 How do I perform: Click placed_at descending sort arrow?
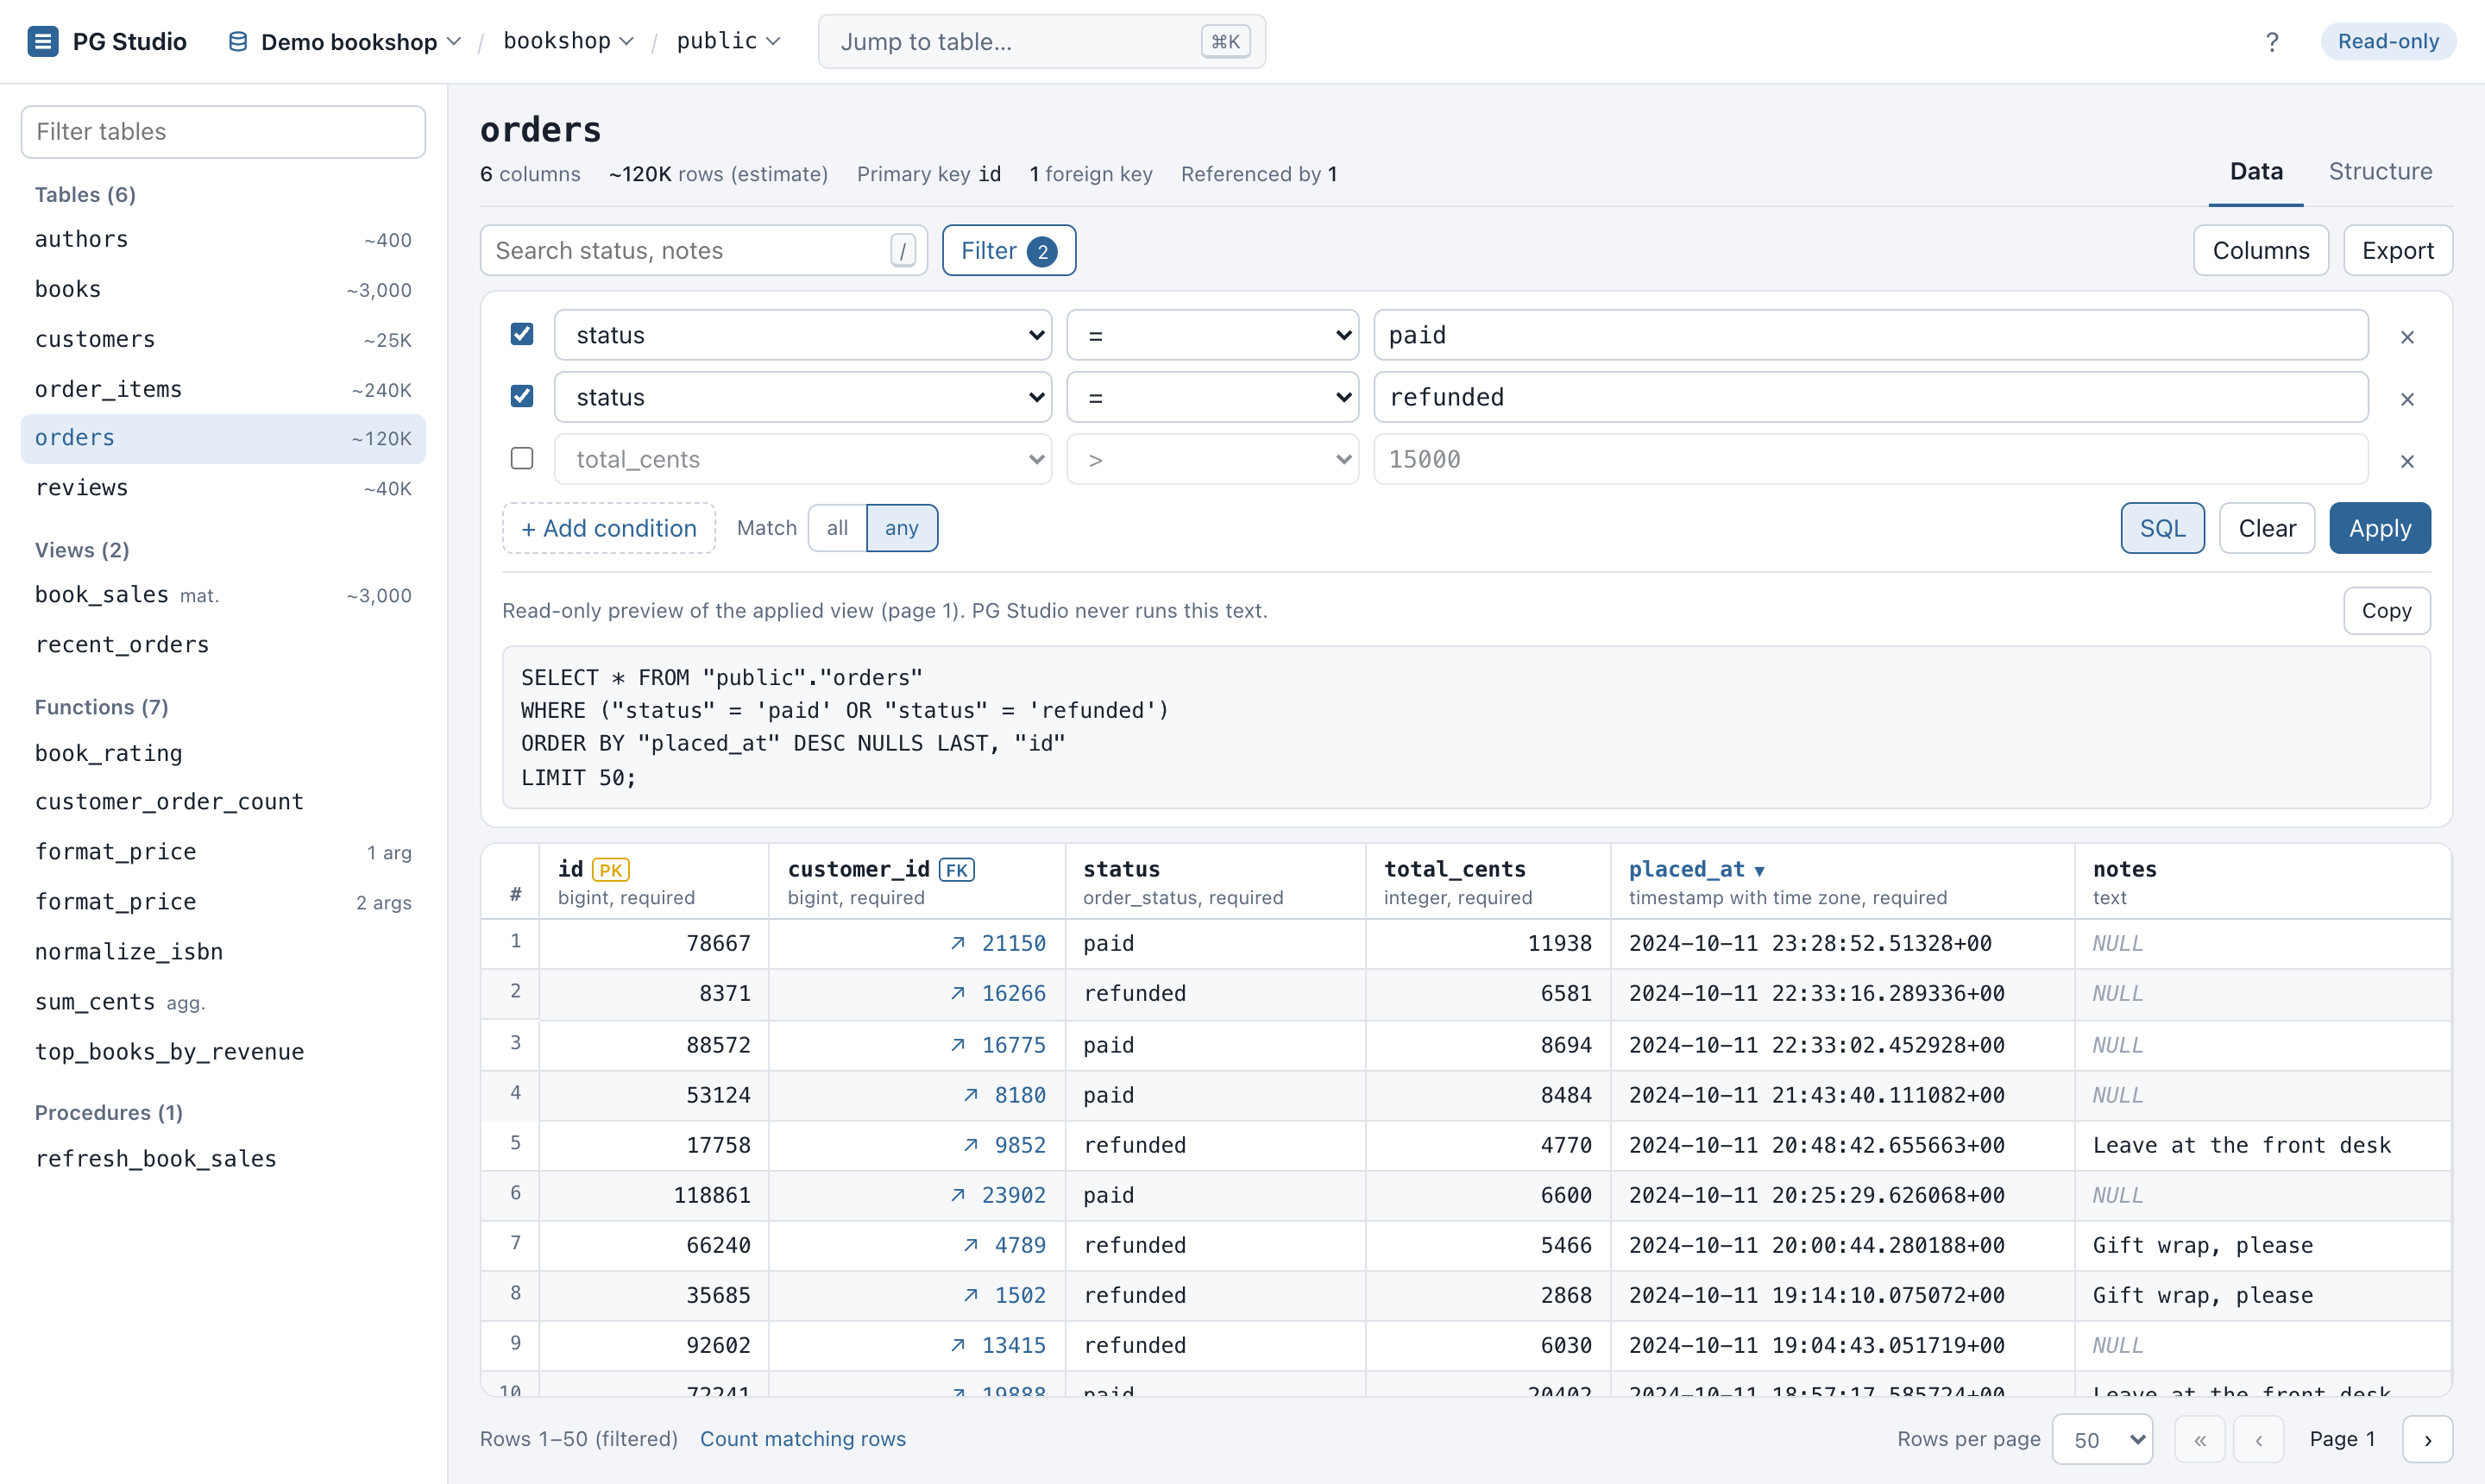pos(1759,871)
